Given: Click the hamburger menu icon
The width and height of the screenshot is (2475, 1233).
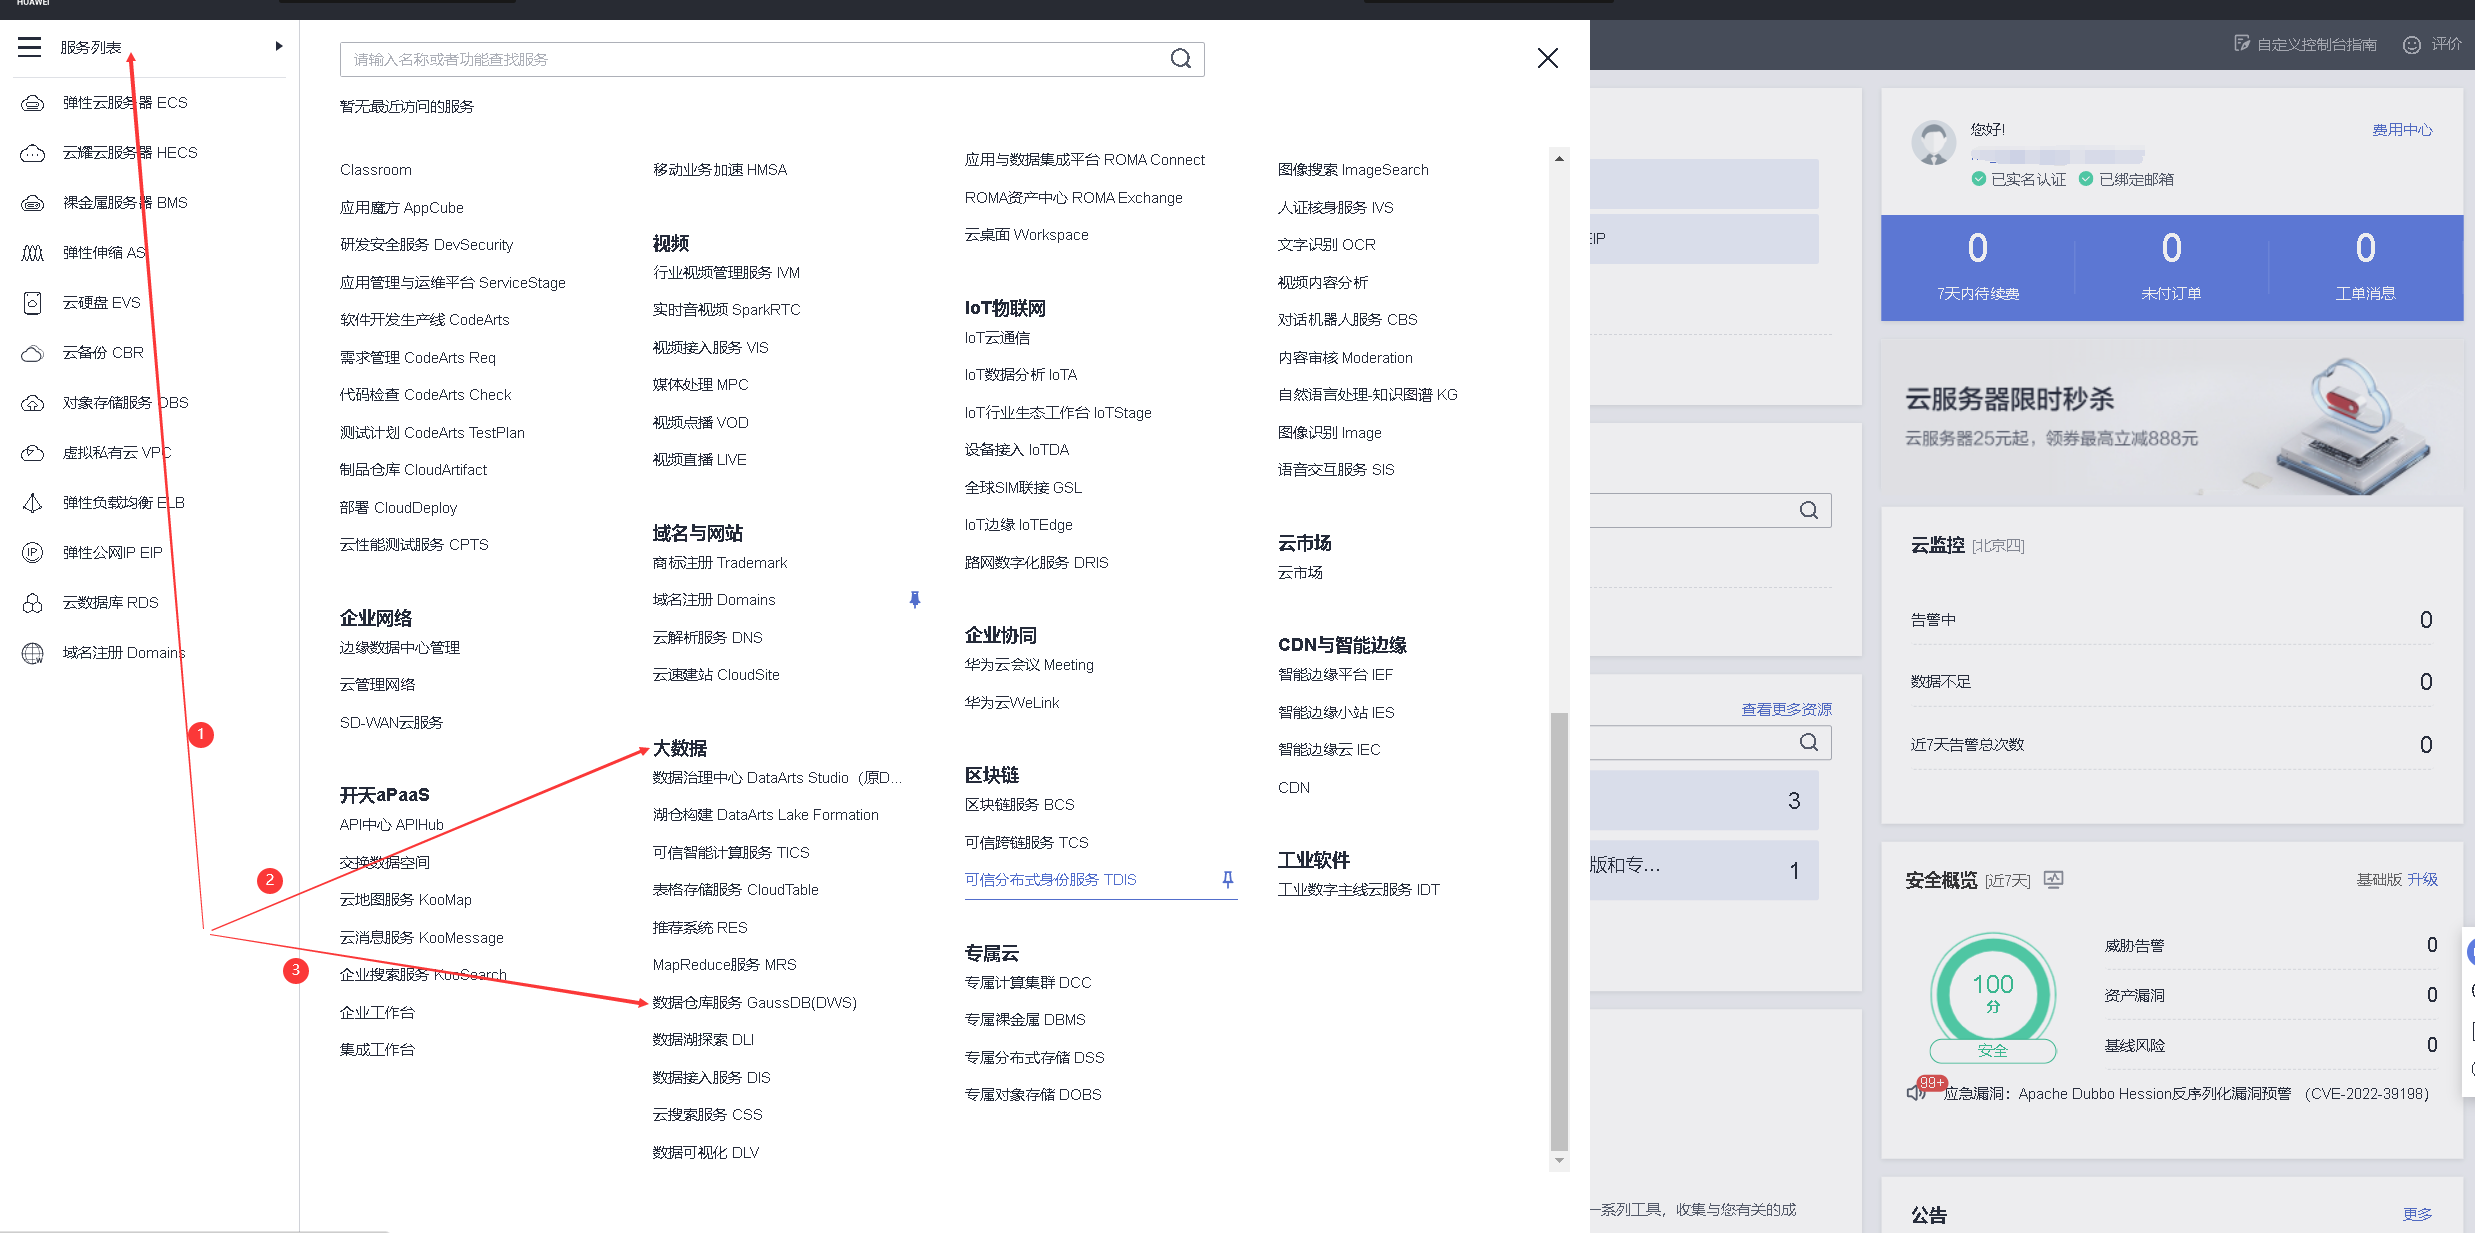Looking at the screenshot, I should coord(30,47).
